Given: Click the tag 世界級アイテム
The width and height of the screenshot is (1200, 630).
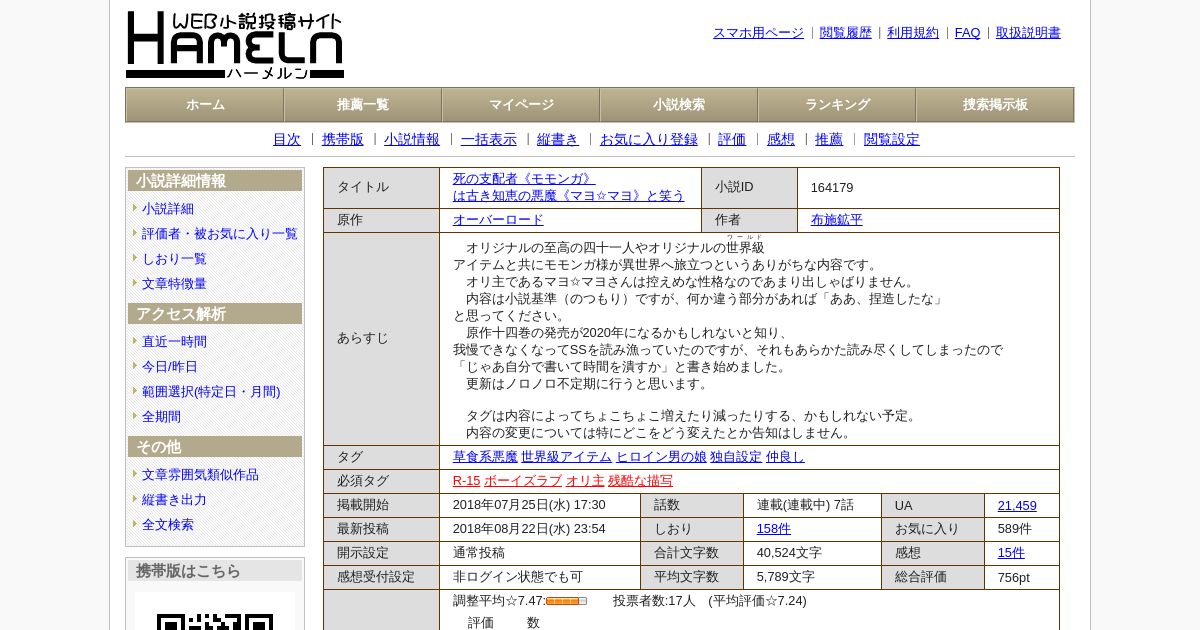Looking at the screenshot, I should coord(566,457).
